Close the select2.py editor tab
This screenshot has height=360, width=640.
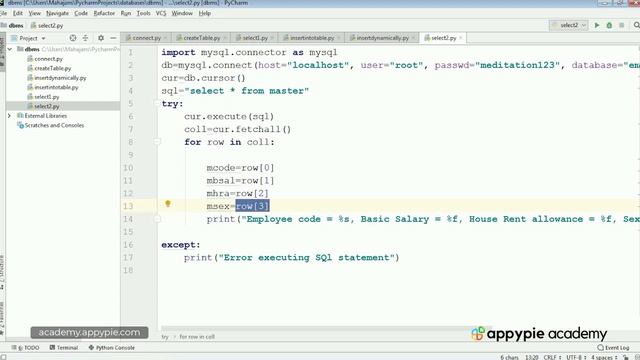point(461,38)
